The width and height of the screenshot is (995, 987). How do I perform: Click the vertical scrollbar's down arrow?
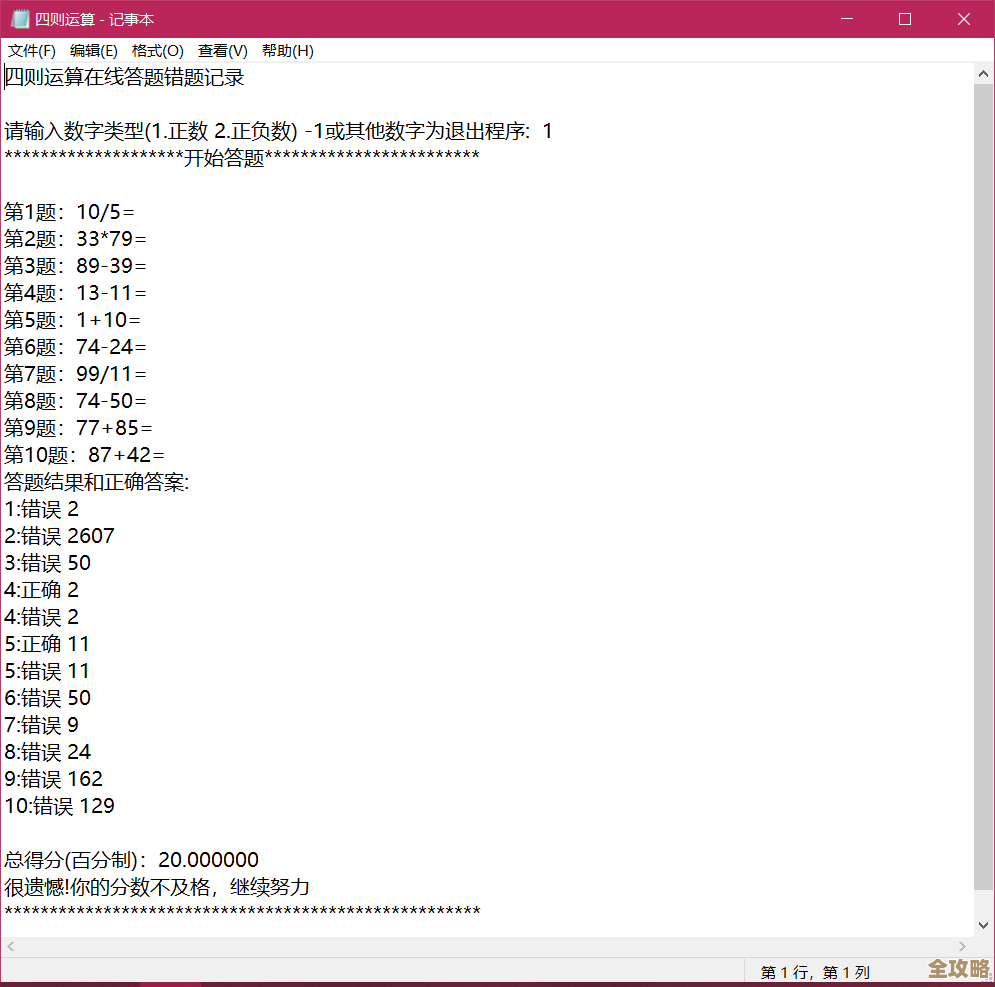point(983,925)
